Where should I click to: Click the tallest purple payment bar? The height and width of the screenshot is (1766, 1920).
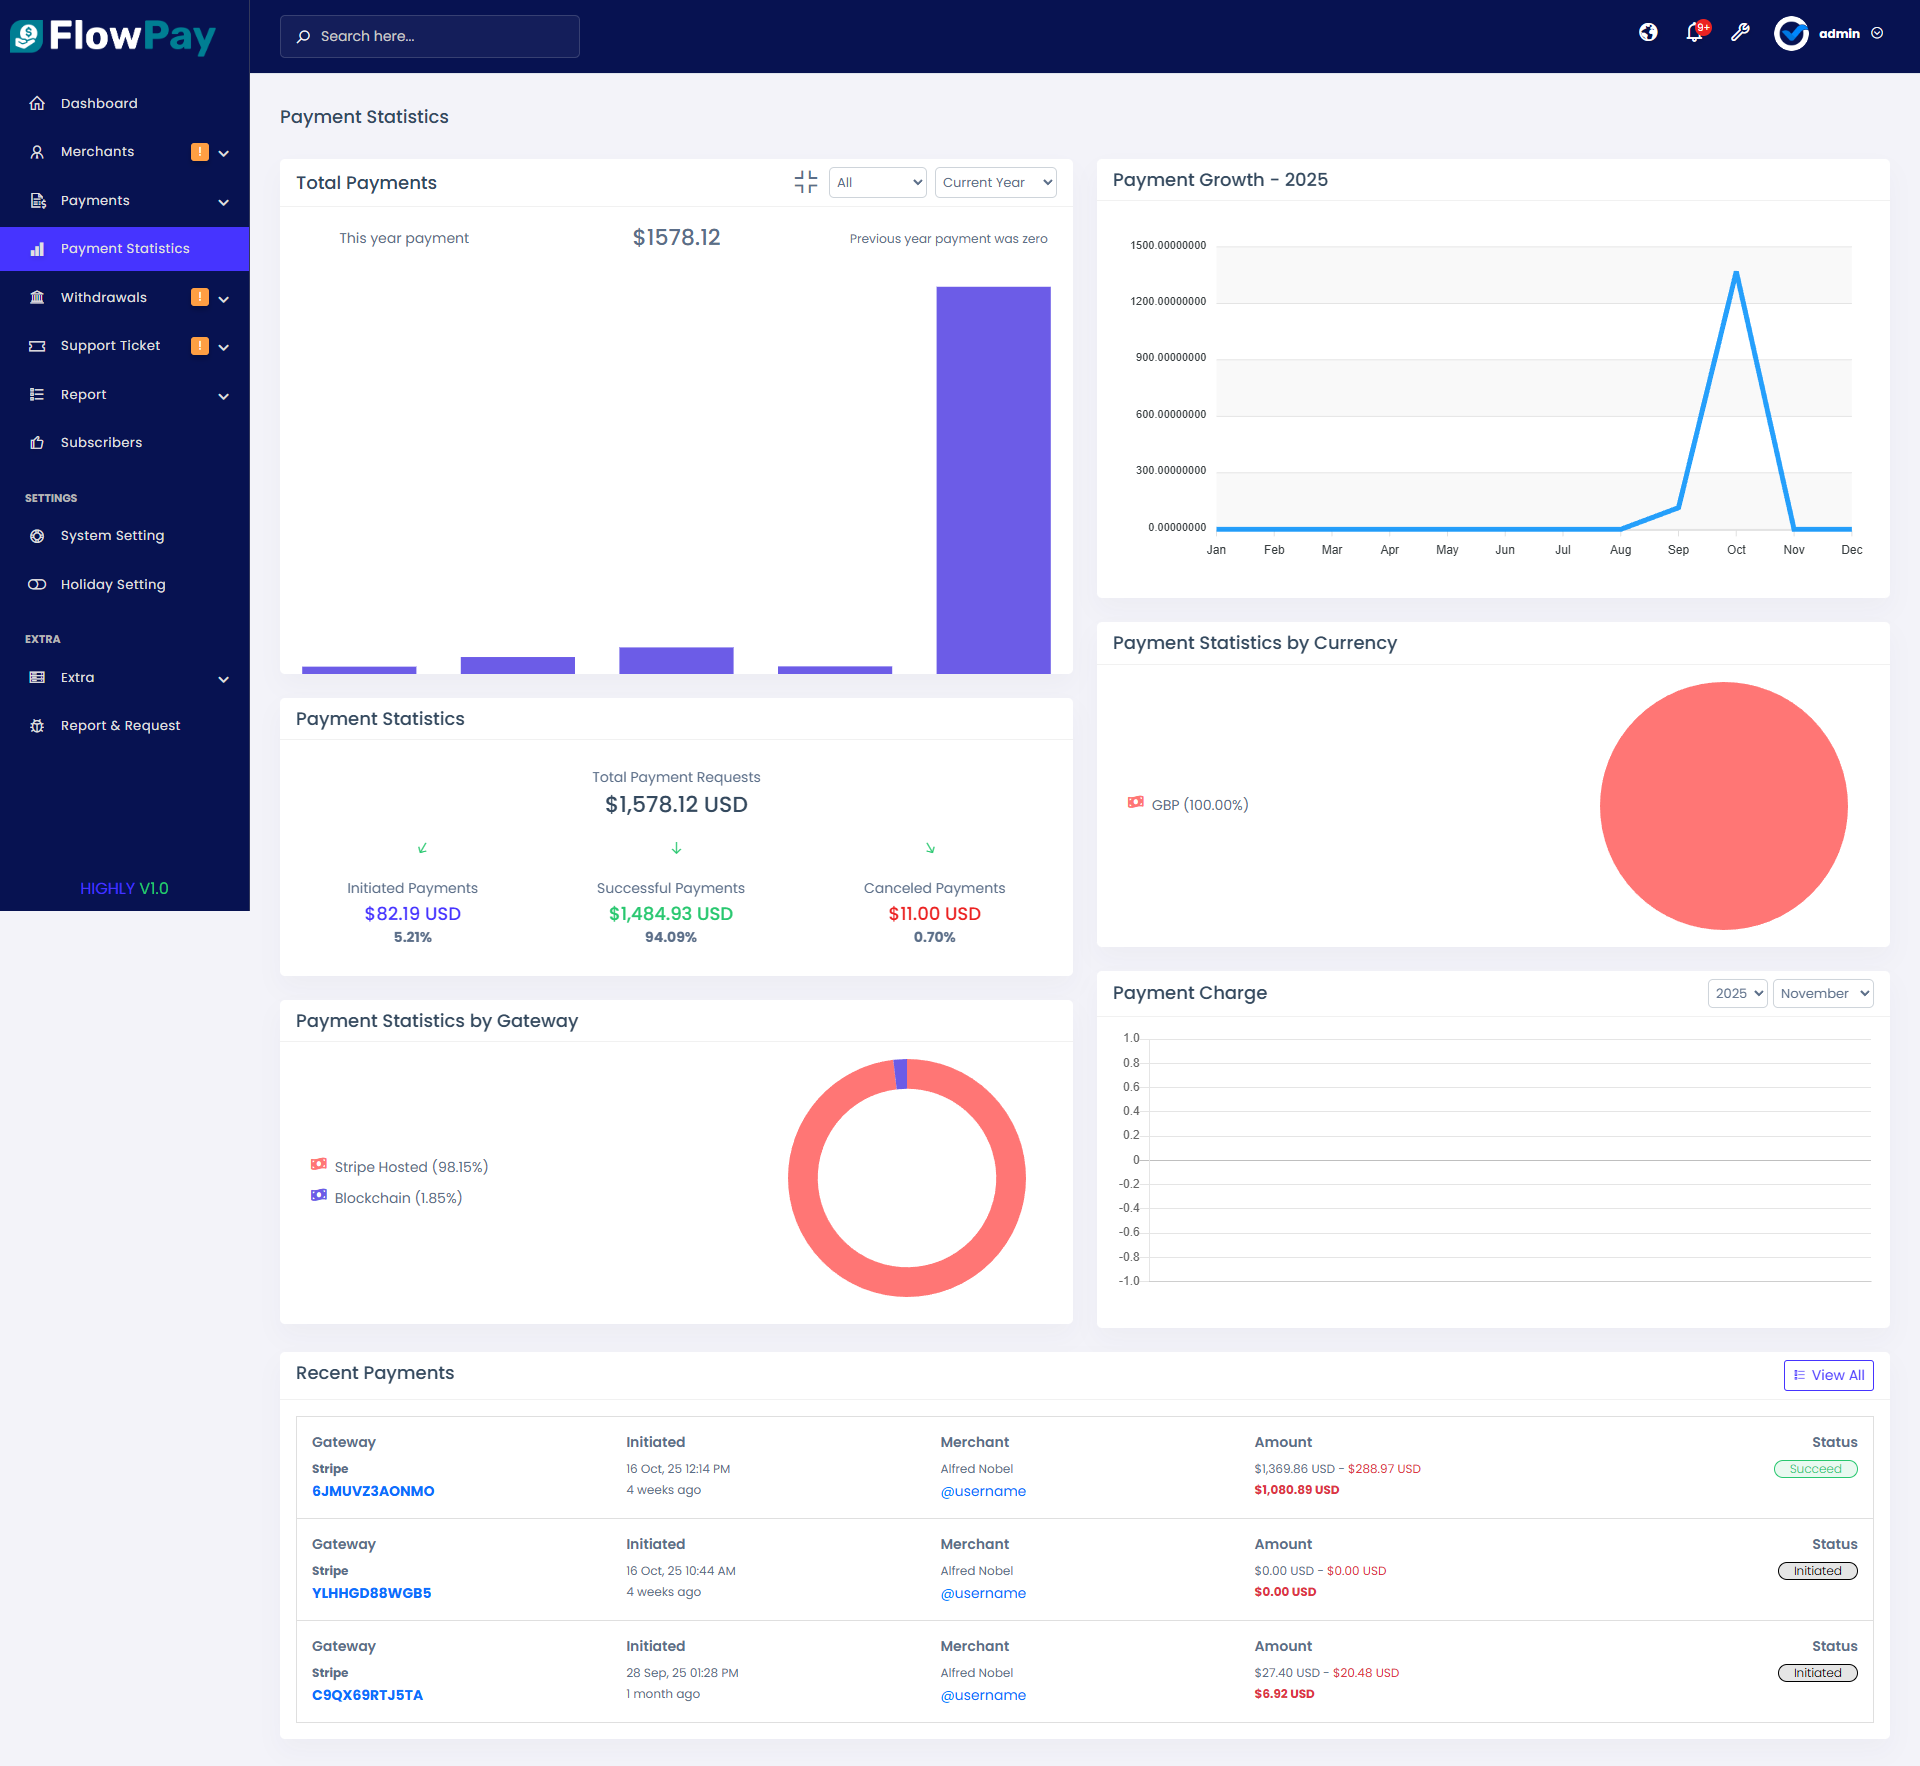pyautogui.click(x=993, y=480)
